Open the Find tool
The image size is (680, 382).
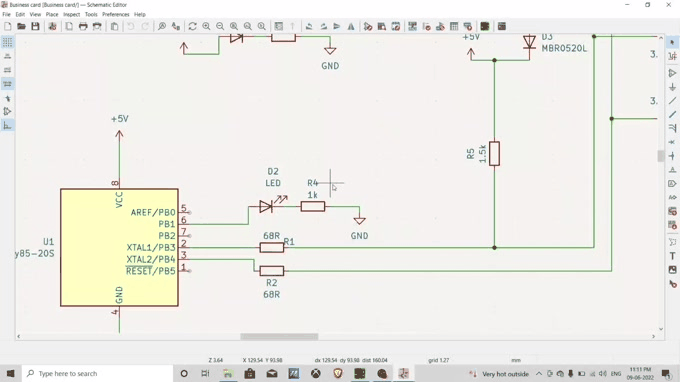pyautogui.click(x=162, y=26)
